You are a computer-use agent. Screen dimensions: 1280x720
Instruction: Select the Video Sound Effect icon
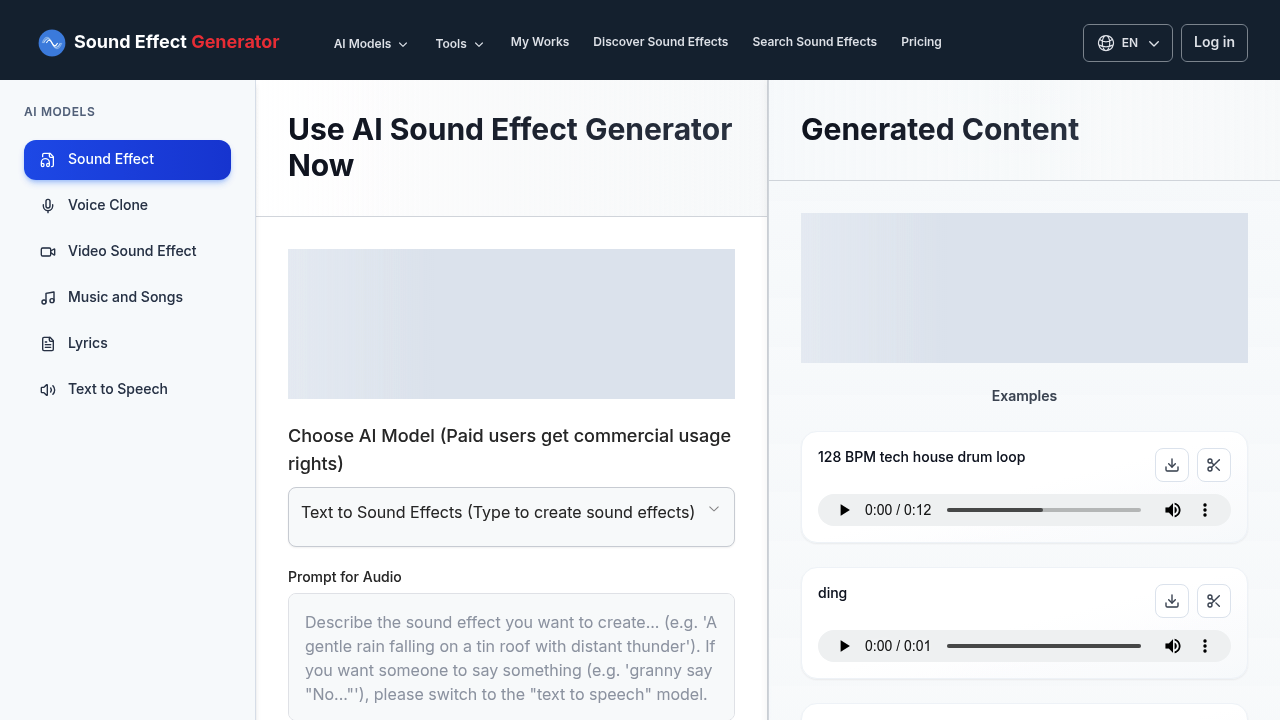coord(48,251)
